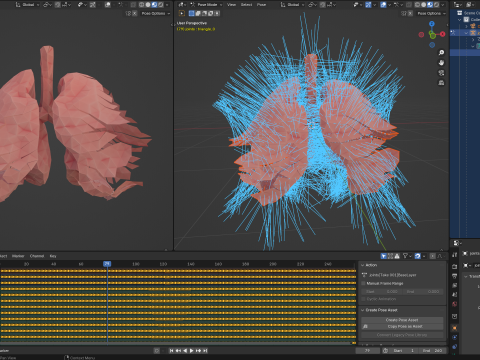Screen dimensions: 480x360
Task: Jump to the start frame
Action: pos(171,351)
